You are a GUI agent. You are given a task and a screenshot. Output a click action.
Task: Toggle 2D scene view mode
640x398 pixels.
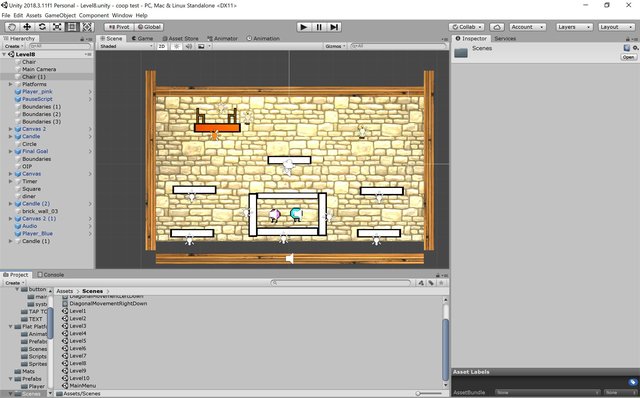tap(162, 46)
